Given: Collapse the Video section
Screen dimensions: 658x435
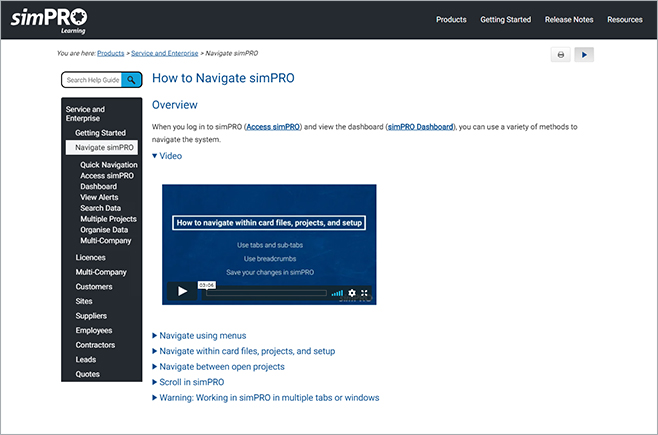Looking at the screenshot, I should pos(167,156).
